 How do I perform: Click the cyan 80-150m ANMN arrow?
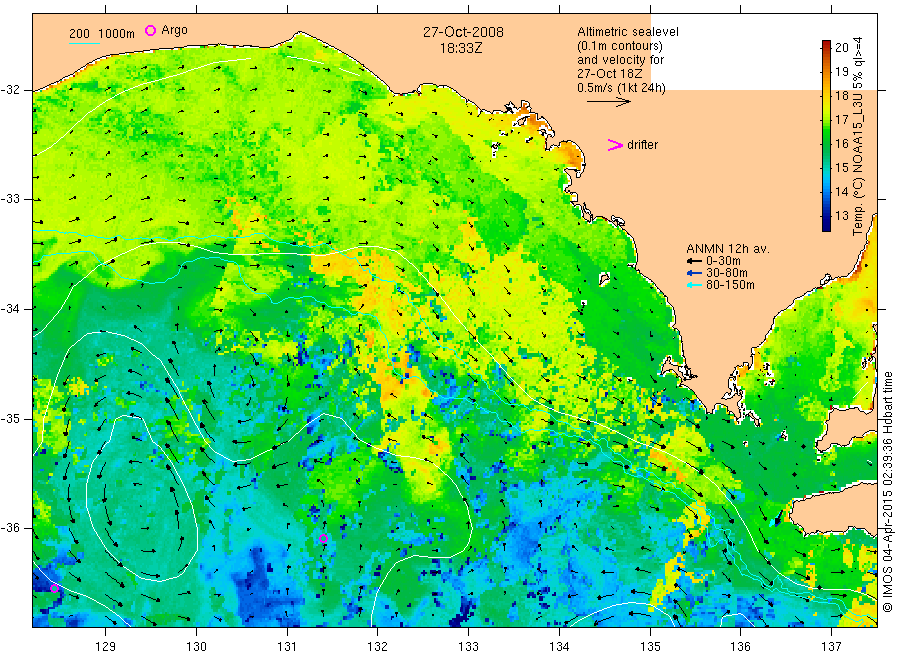click(695, 285)
